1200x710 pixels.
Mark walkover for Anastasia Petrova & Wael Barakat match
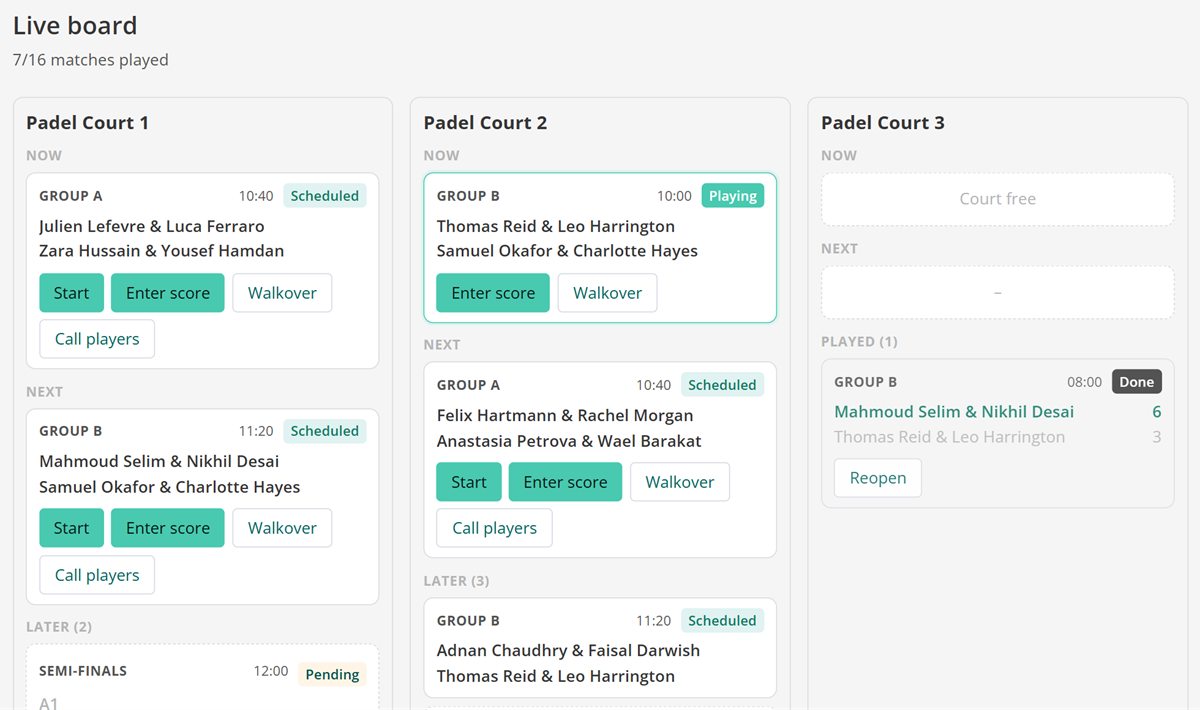680,482
